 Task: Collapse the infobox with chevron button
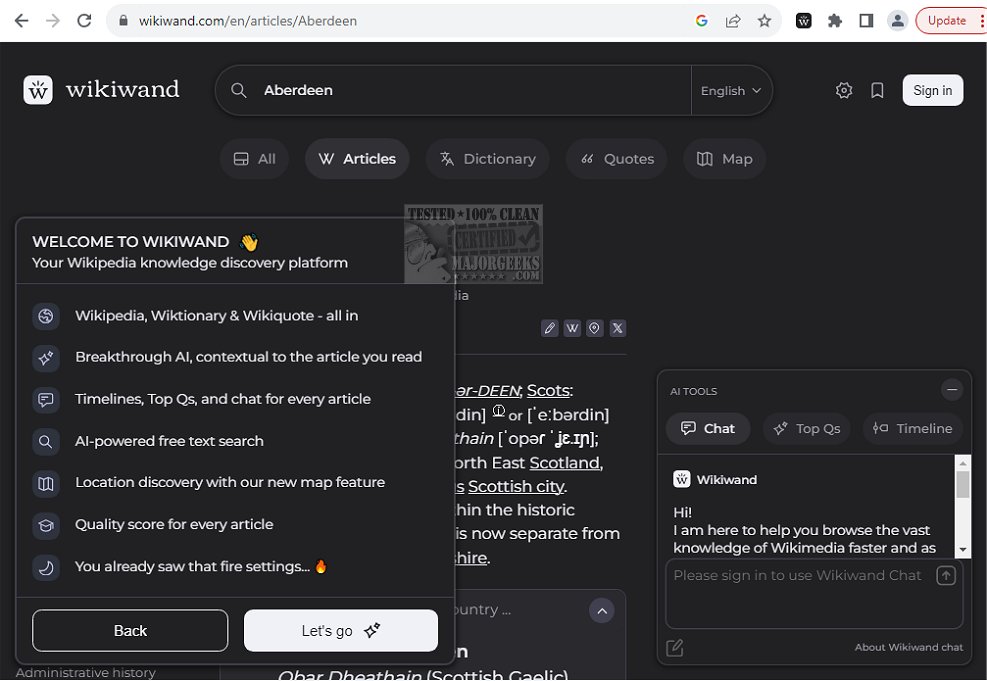coord(601,610)
